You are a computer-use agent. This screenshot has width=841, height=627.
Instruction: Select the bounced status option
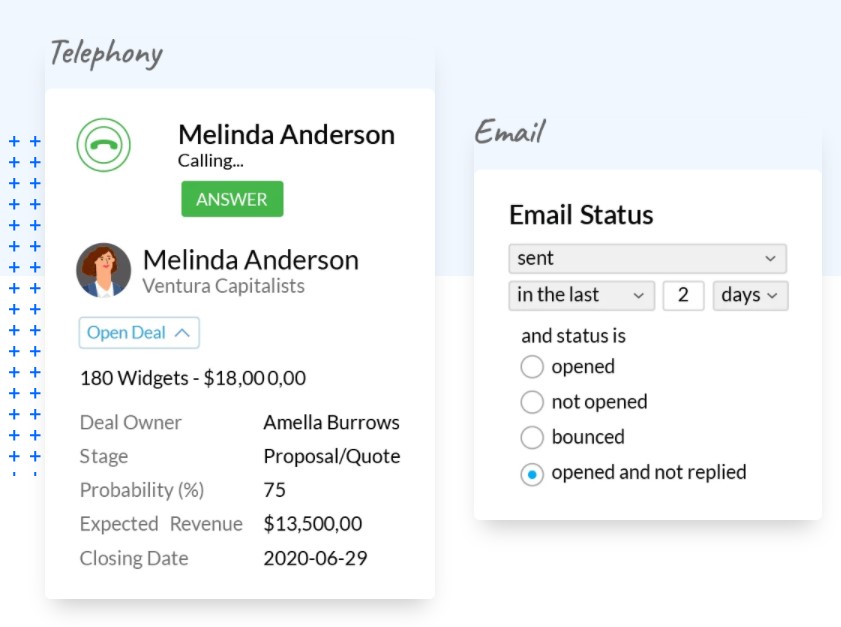531,437
